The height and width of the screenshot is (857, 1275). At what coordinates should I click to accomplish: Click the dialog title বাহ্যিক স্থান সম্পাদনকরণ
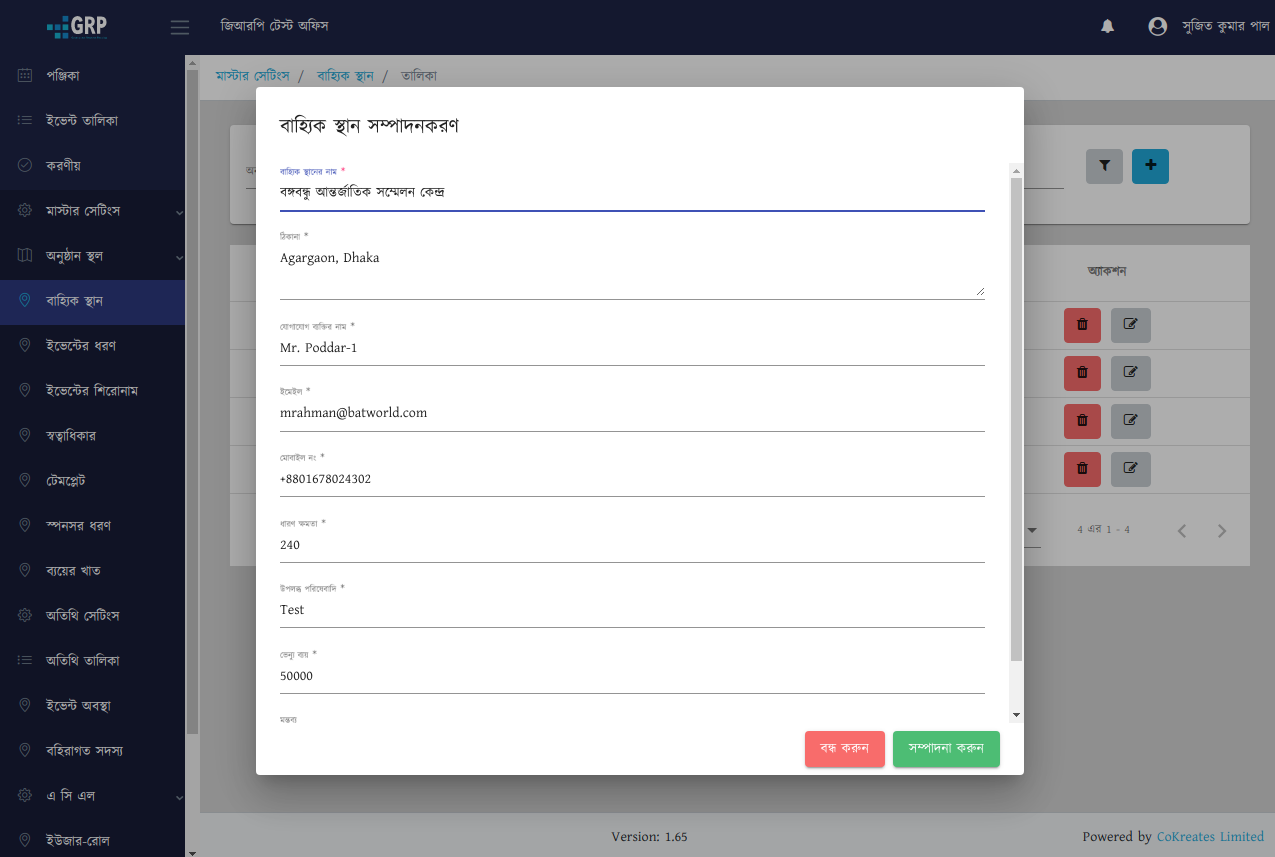point(369,126)
